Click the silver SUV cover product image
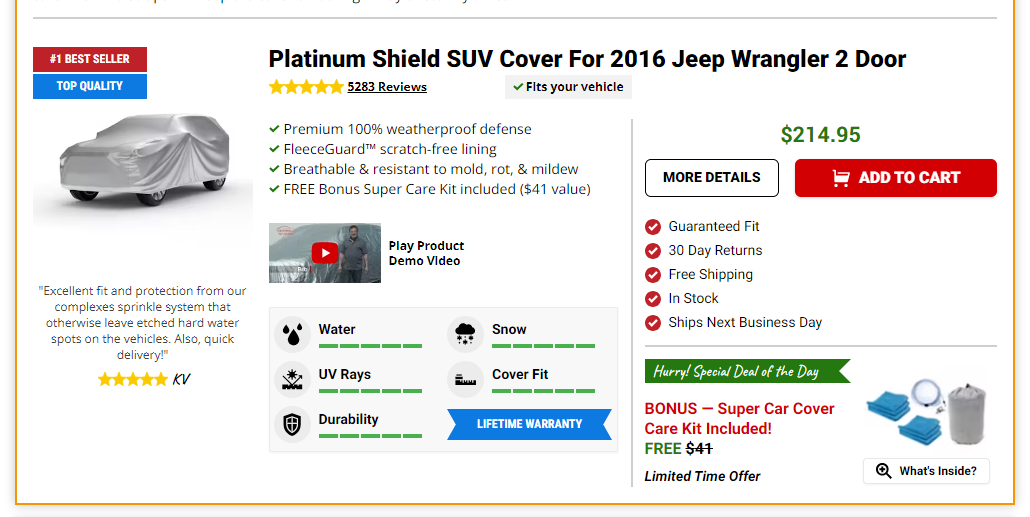The width and height of the screenshot is (1030, 517). (x=143, y=160)
